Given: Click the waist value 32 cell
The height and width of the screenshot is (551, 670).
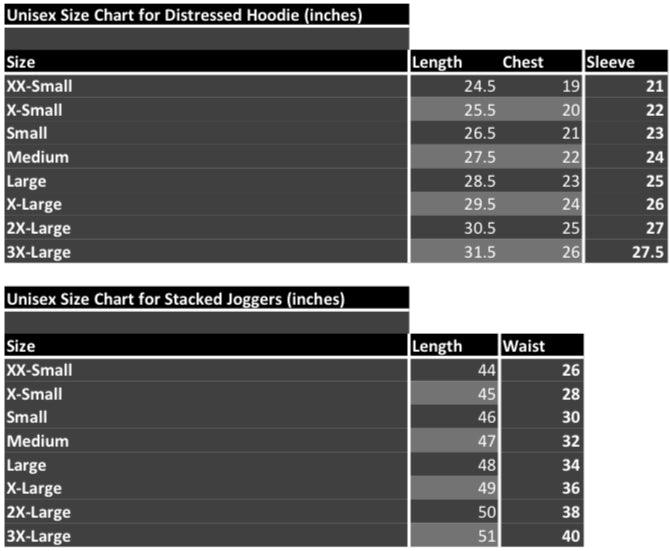Looking at the screenshot, I should [570, 441].
